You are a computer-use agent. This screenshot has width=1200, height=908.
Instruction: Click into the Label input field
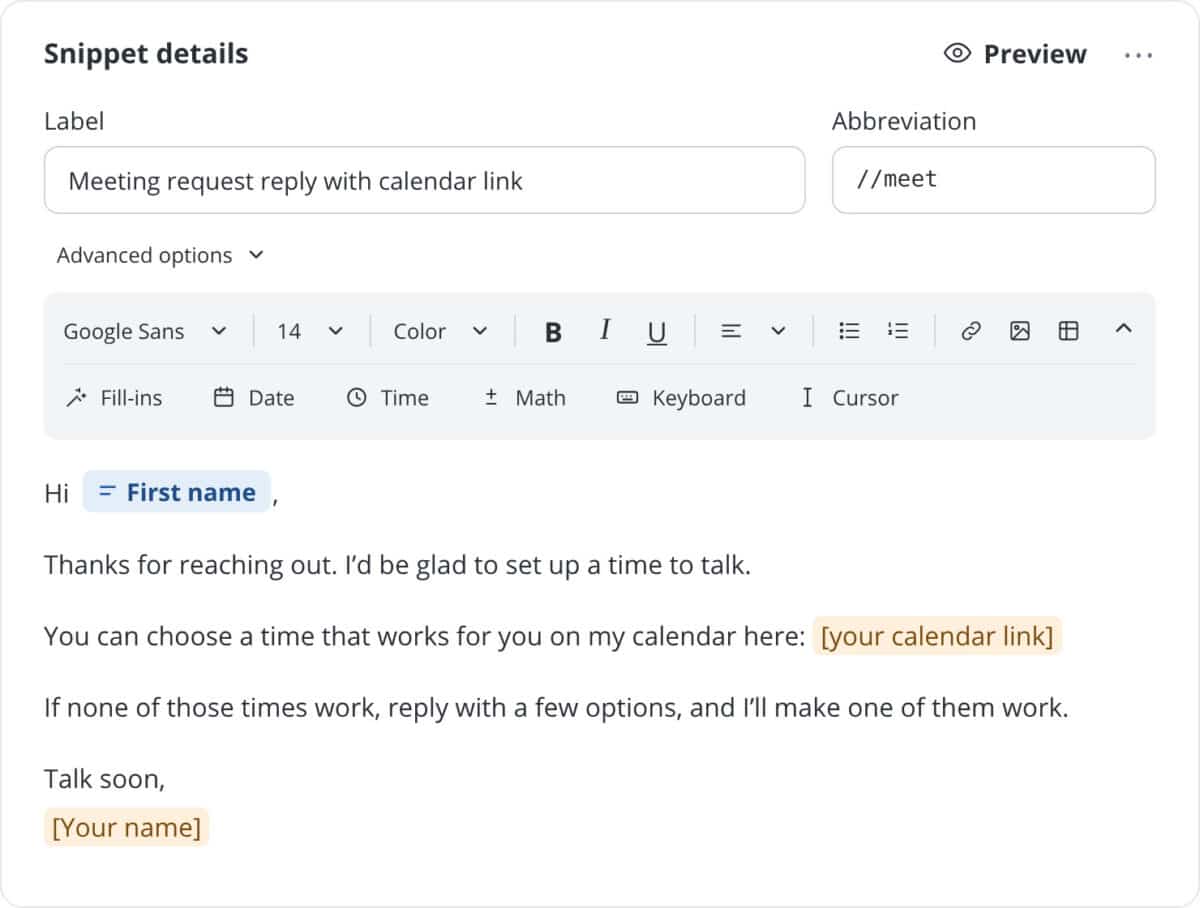[x=424, y=180]
